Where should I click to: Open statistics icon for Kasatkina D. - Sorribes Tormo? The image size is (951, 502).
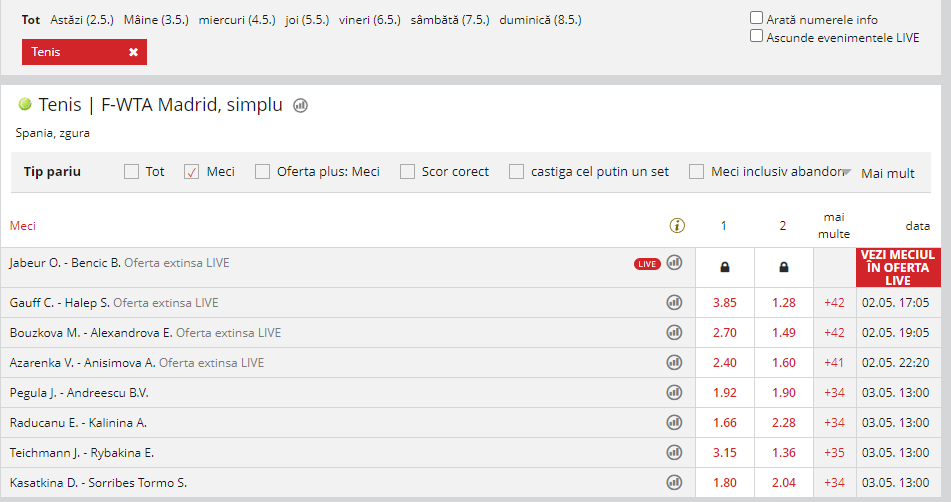click(x=674, y=482)
